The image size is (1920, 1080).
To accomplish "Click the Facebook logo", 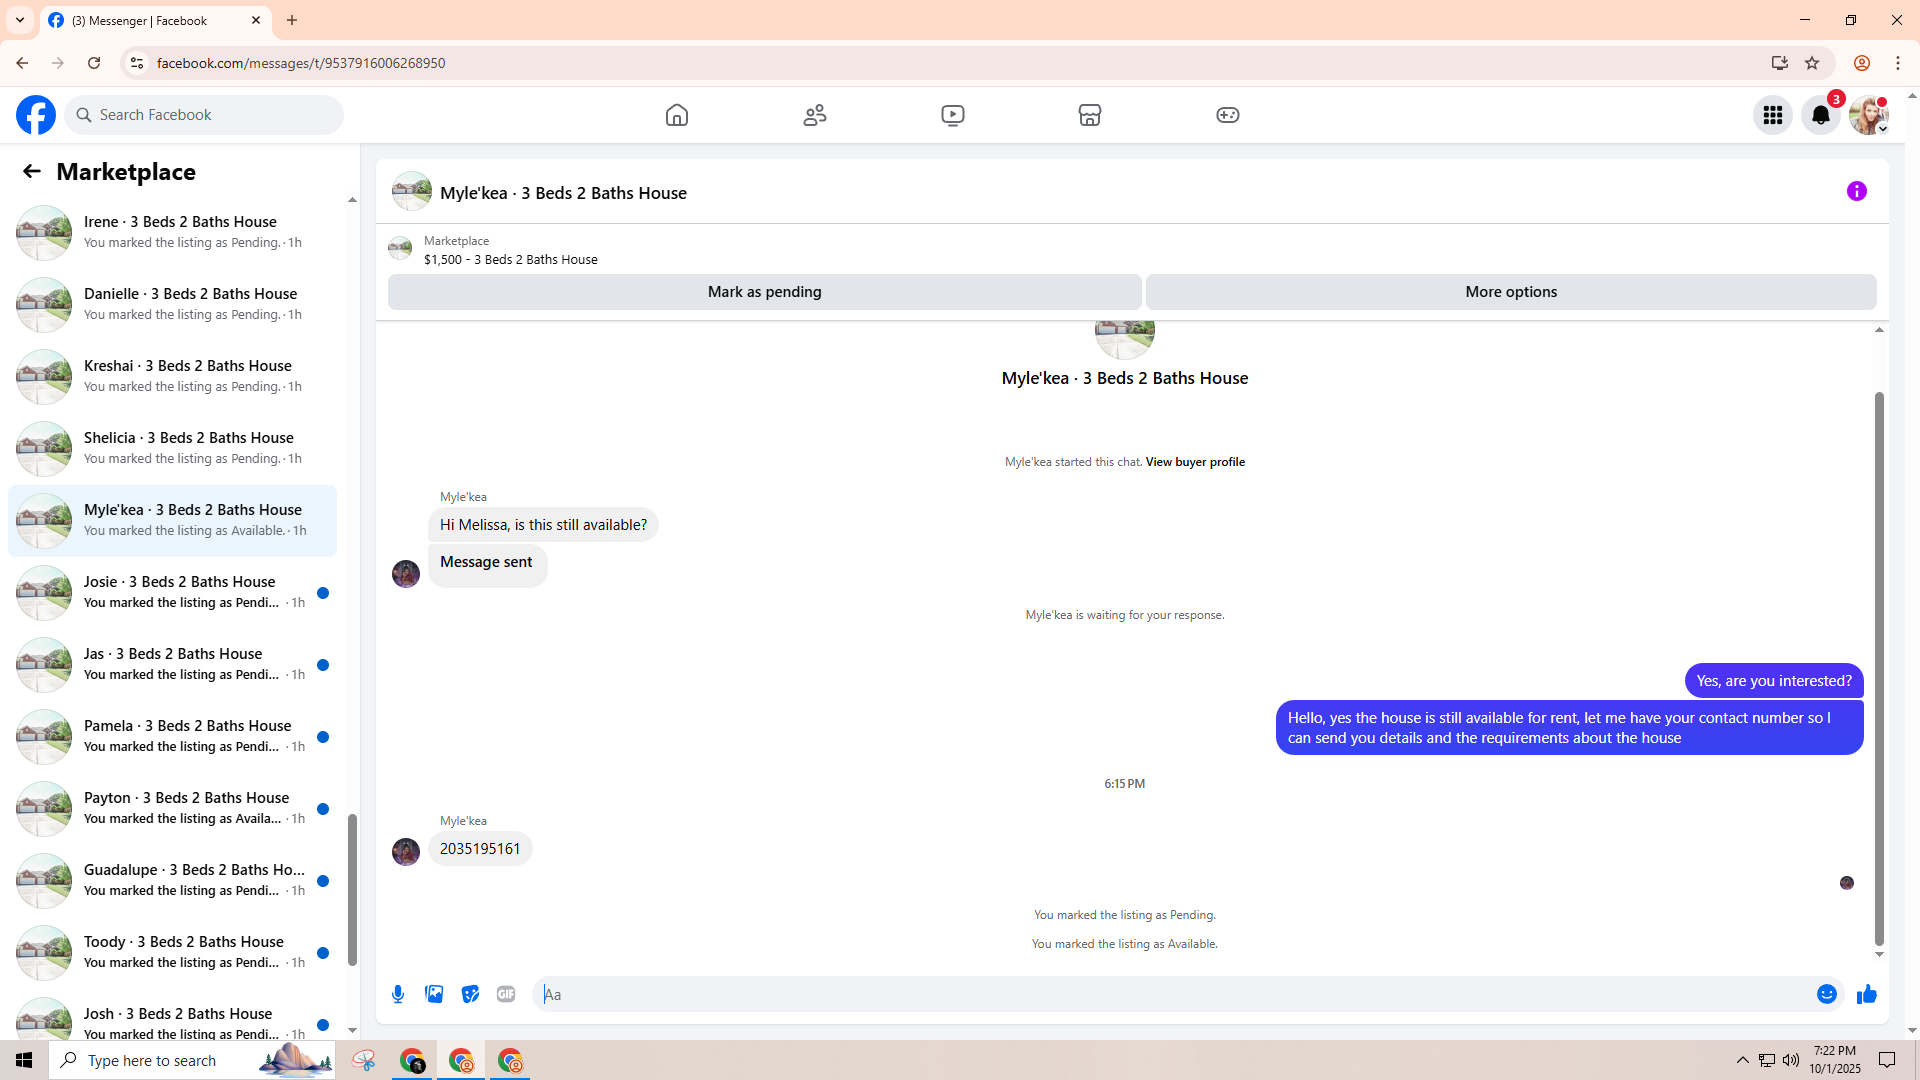I will [x=36, y=115].
